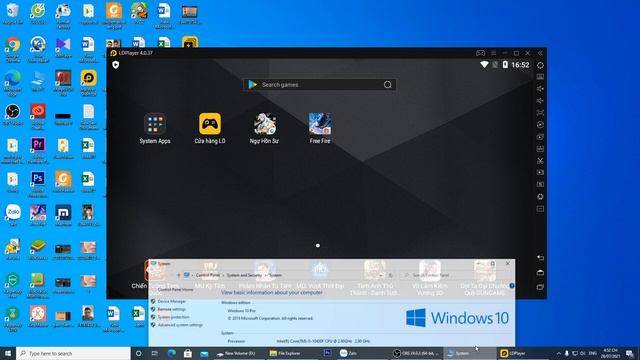Click Control Panel Home link
This screenshot has width=640, height=360.
coord(175,289)
